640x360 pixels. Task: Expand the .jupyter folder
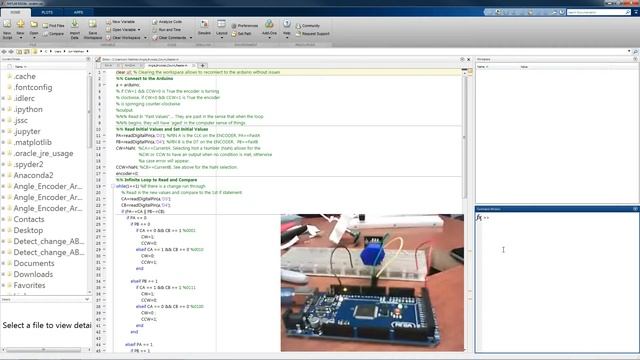click(3, 131)
